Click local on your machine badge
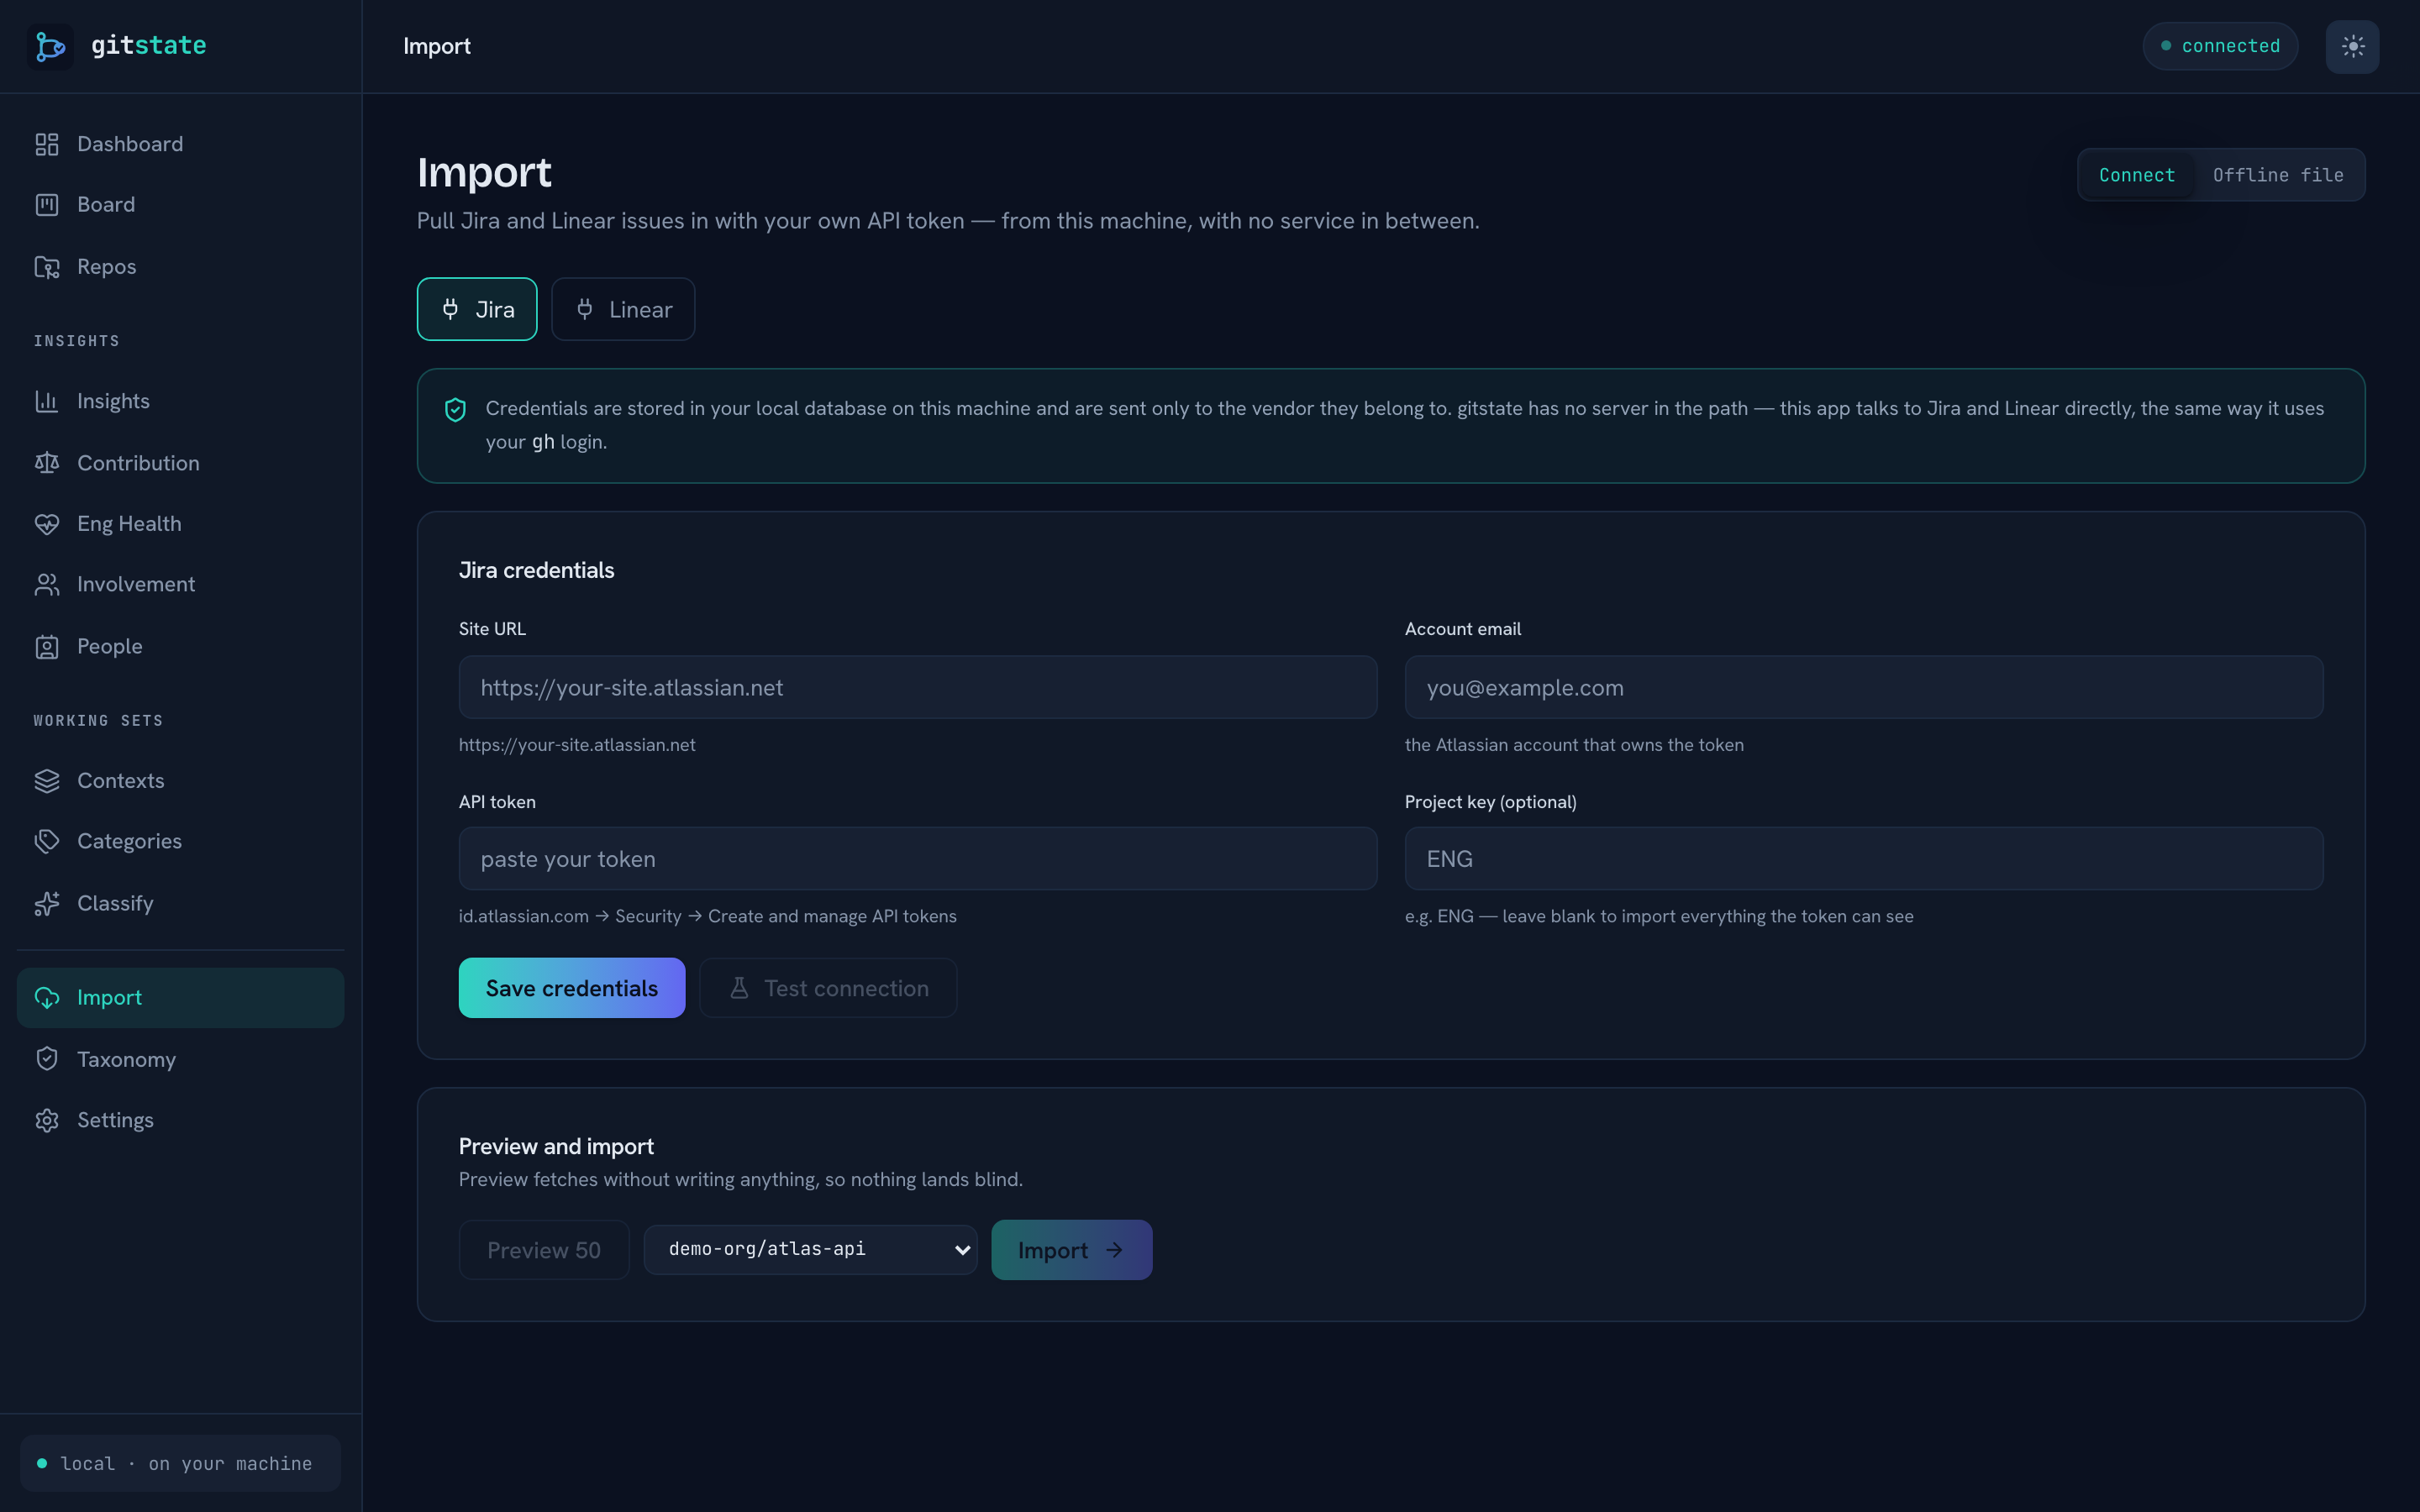This screenshot has width=2420, height=1512. click(180, 1464)
